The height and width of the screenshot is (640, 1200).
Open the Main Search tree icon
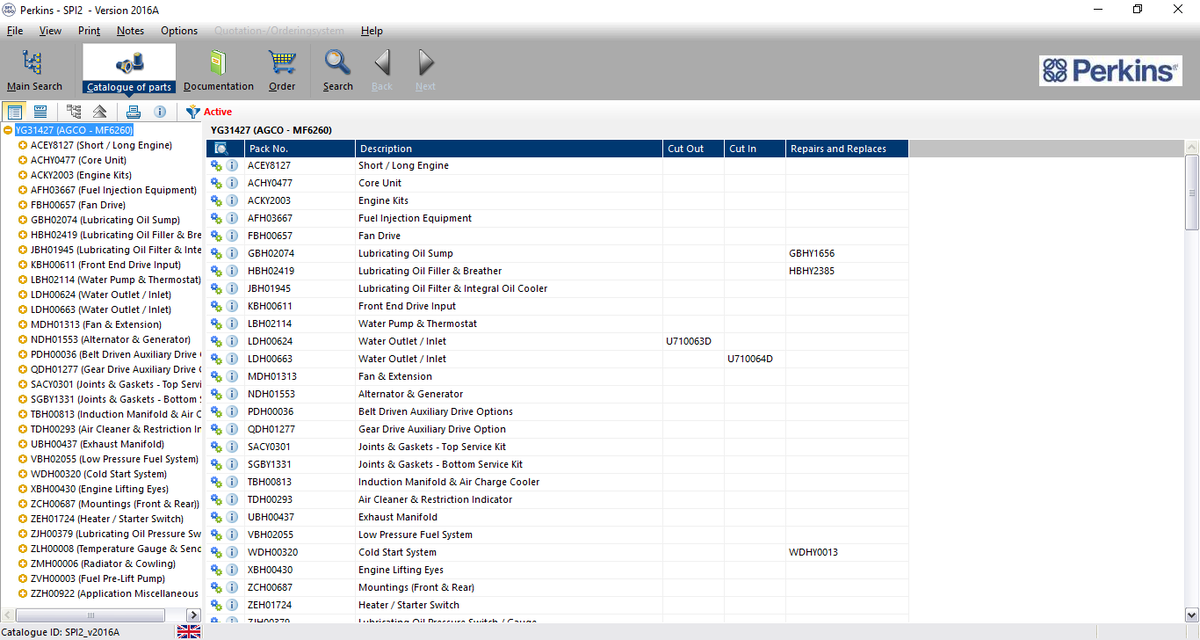point(33,63)
